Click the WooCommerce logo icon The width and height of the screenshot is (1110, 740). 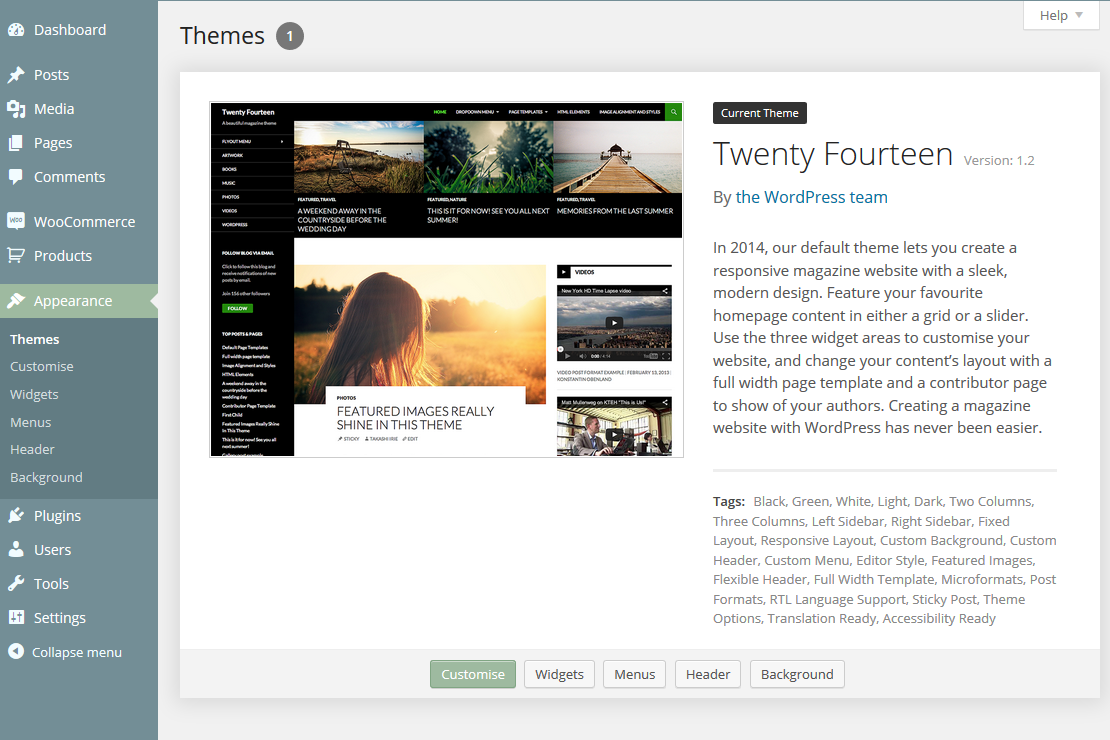[x=16, y=221]
